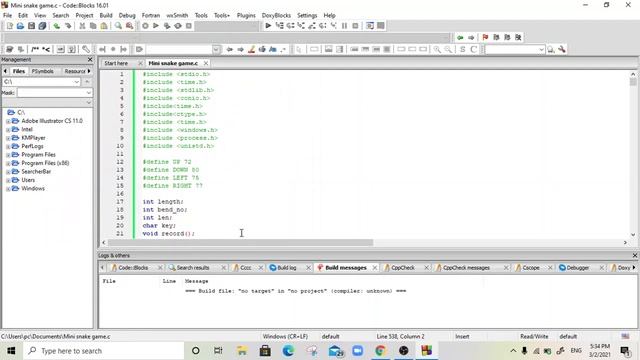Open the File menu
Image resolution: width=640 pixels, height=360 pixels.
click(7, 15)
